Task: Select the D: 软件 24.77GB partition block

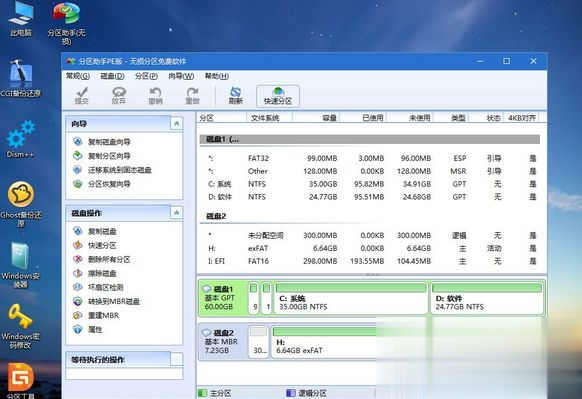Action: (x=487, y=298)
